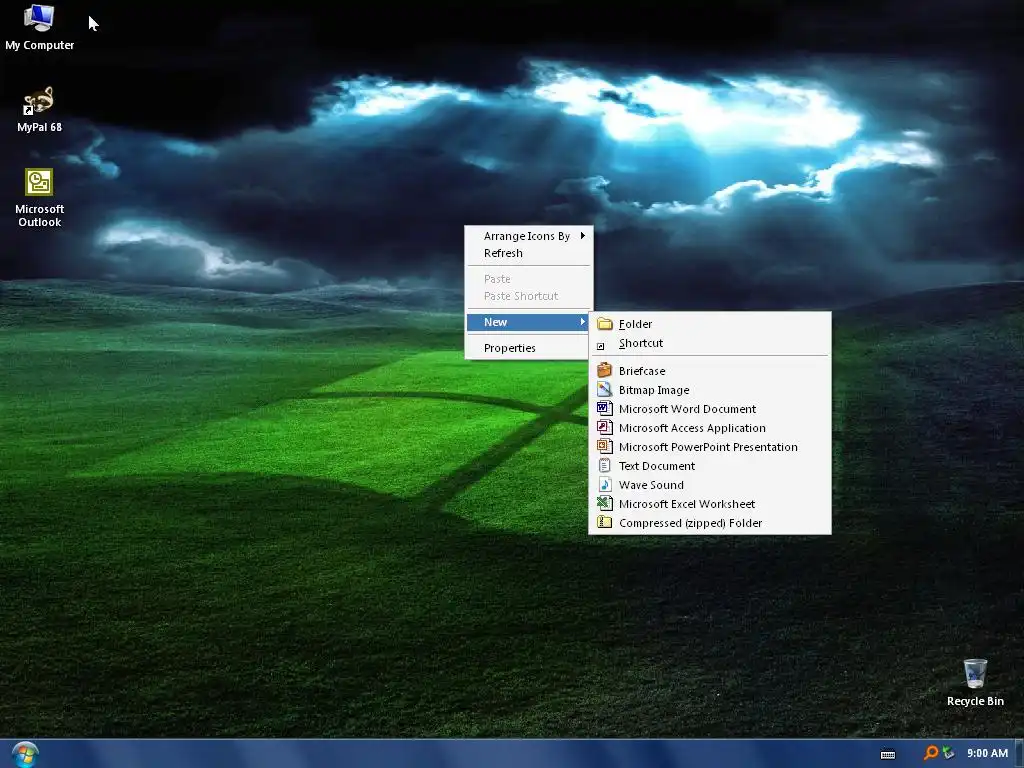
Task: Click the greyed-out Paste entry
Action: [528, 279]
